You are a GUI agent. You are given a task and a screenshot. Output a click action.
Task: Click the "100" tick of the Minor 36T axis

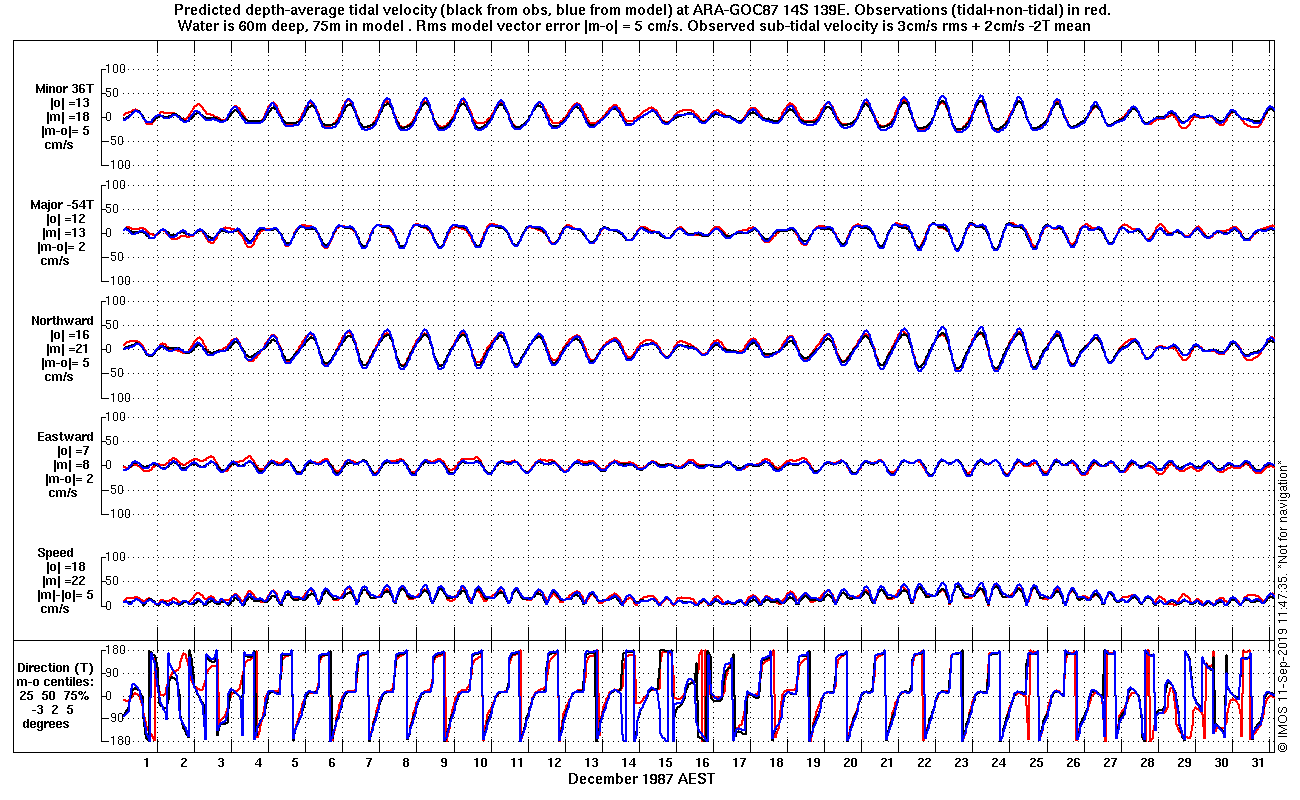113,69
